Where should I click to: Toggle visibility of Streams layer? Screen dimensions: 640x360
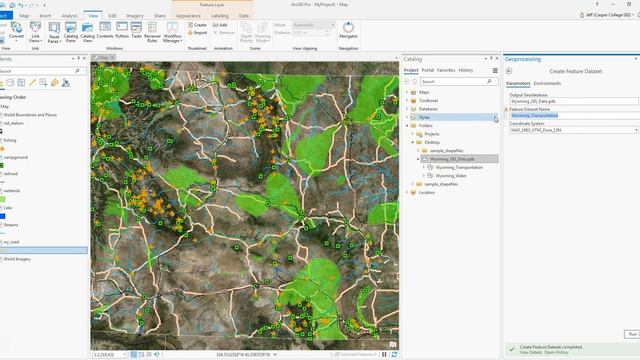1,225
